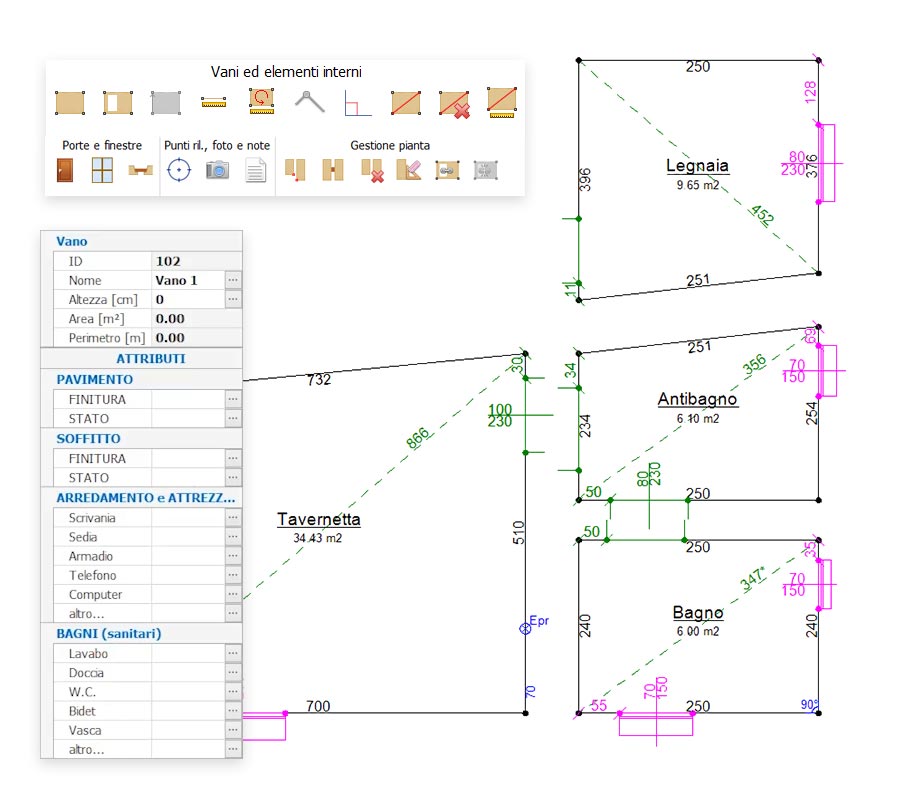Click the Epr reference point marker
The image size is (900, 796).
click(x=525, y=628)
